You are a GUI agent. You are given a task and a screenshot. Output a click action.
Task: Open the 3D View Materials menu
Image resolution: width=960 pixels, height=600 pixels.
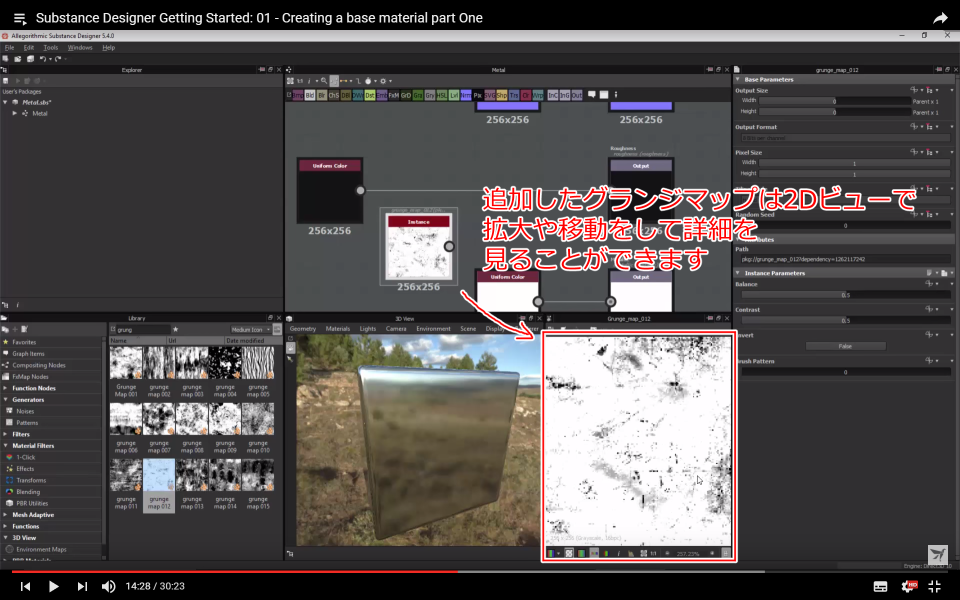coord(338,329)
